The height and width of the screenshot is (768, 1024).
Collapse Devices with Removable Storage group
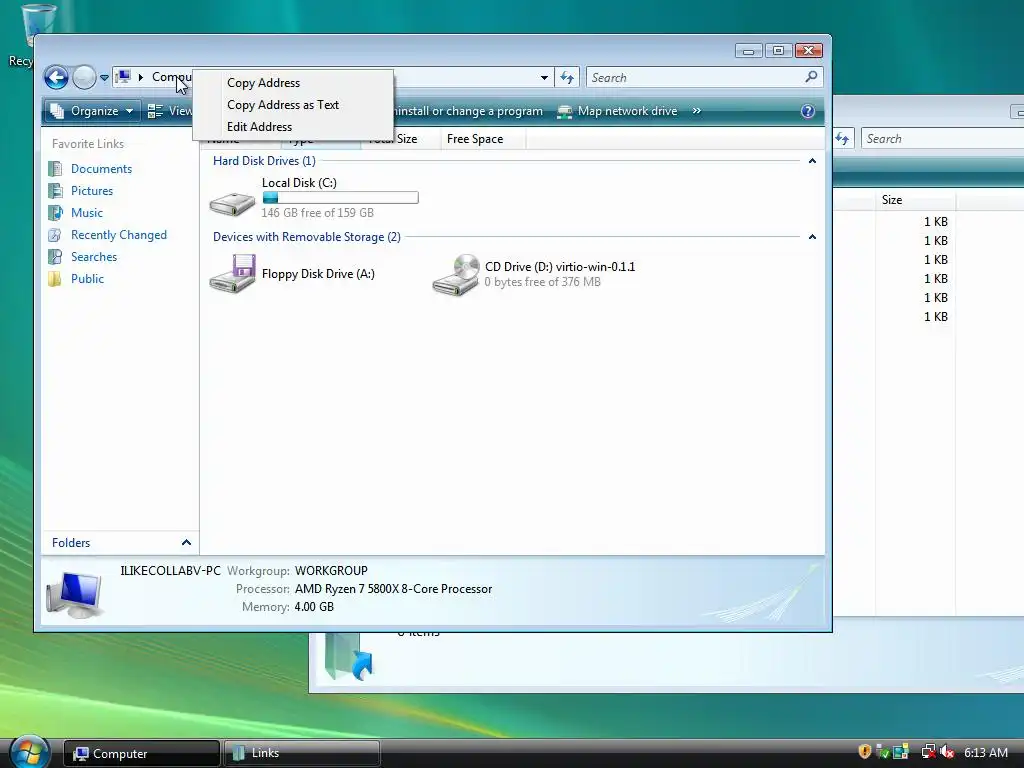tap(812, 237)
